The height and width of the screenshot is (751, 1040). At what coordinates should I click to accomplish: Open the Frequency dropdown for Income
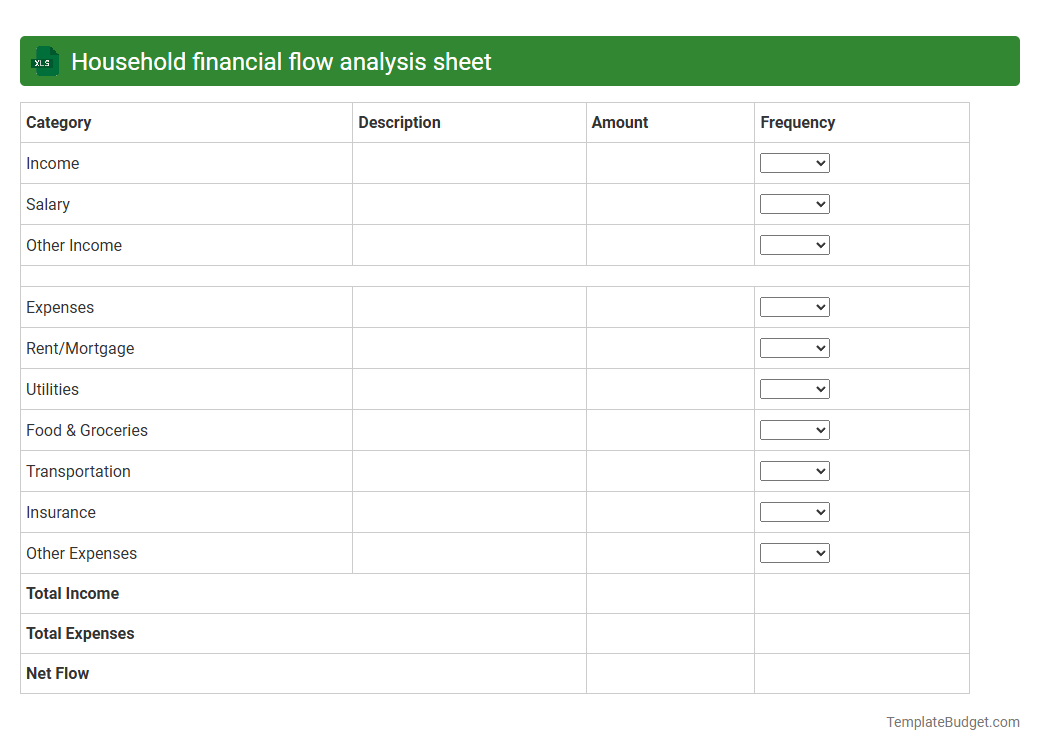pos(795,162)
